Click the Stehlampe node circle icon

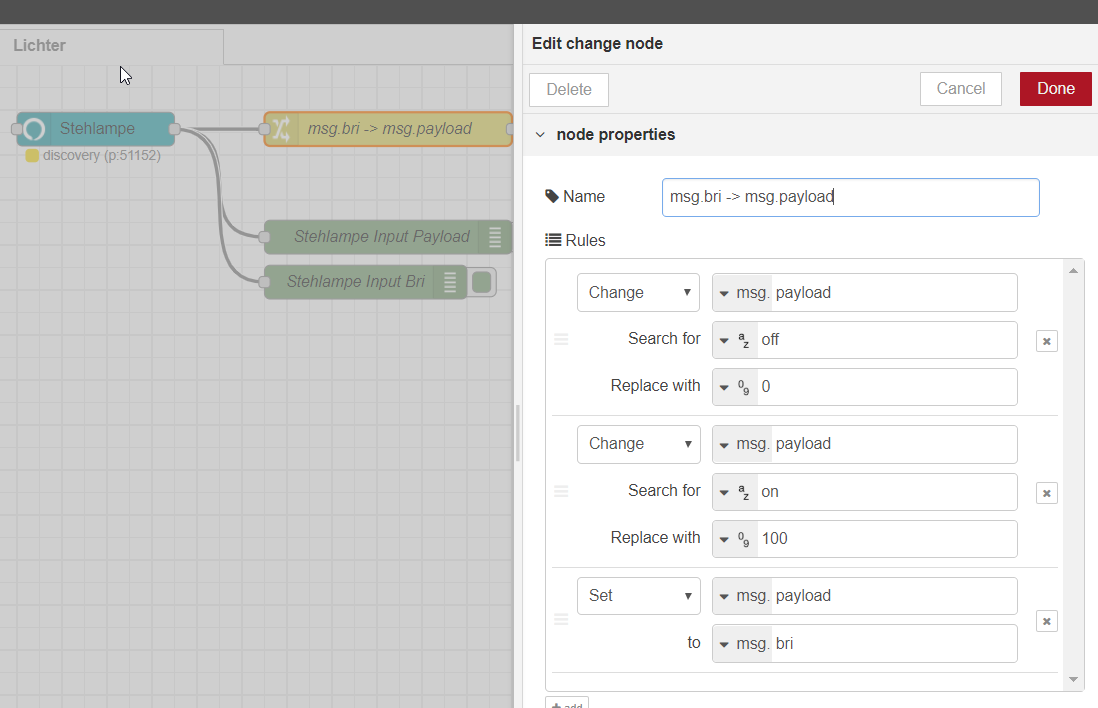coord(34,129)
